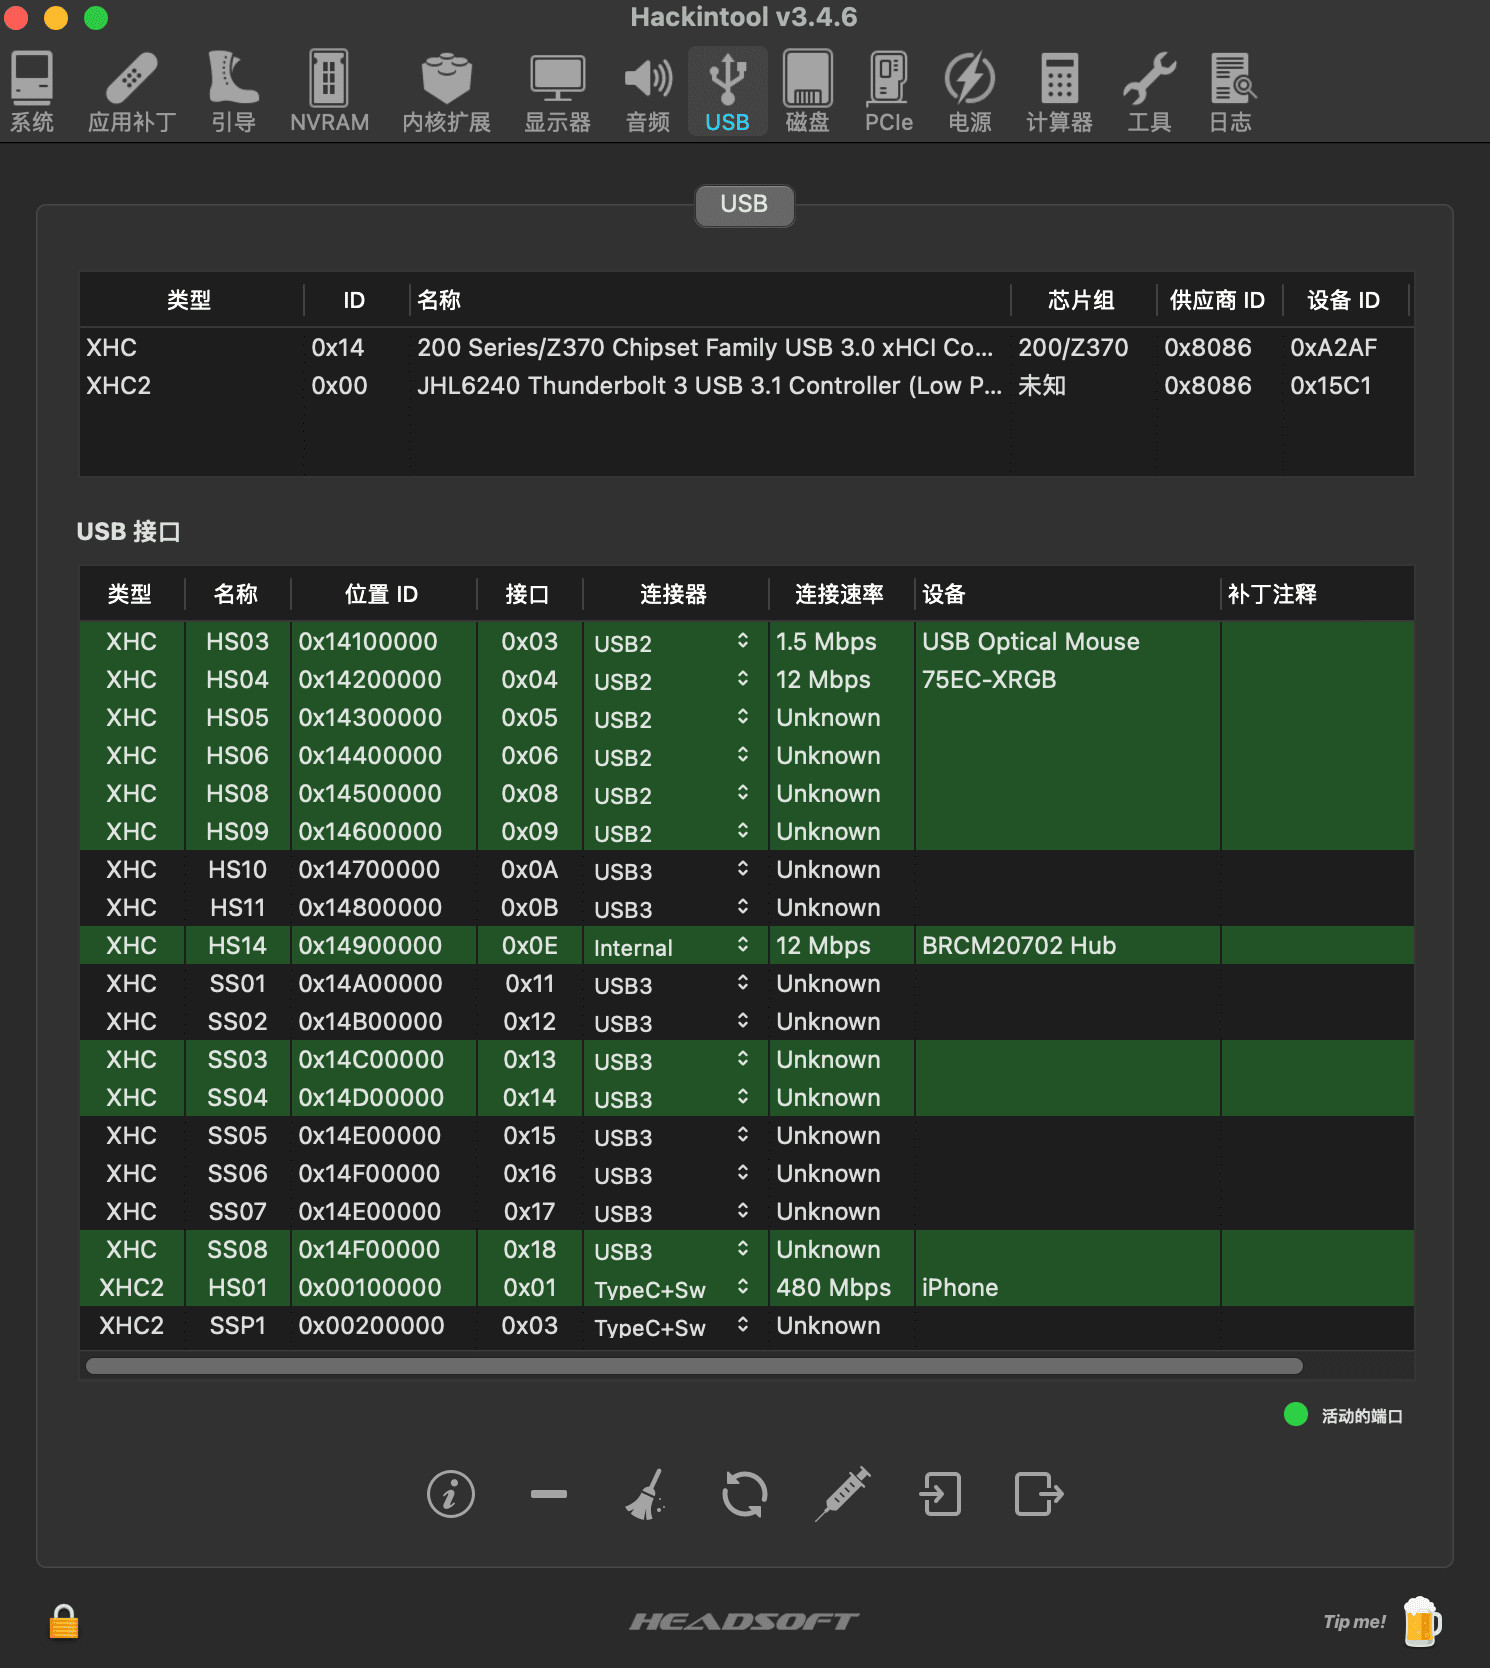Sort ports by 连接器 column header
Viewport: 1490px width, 1668px height.
point(674,594)
